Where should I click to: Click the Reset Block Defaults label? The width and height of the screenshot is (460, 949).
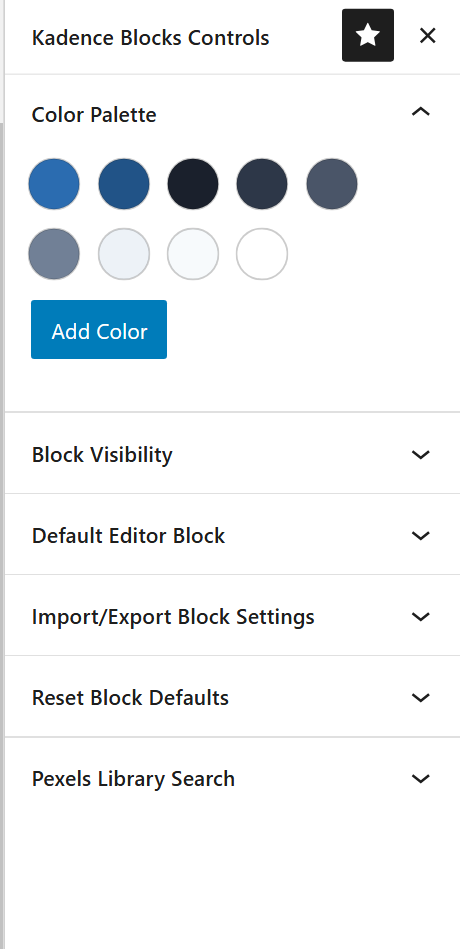130,698
